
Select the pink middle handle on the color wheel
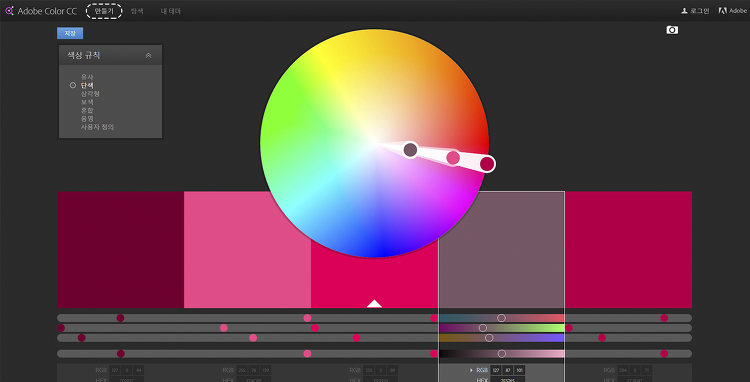pyautogui.click(x=453, y=157)
